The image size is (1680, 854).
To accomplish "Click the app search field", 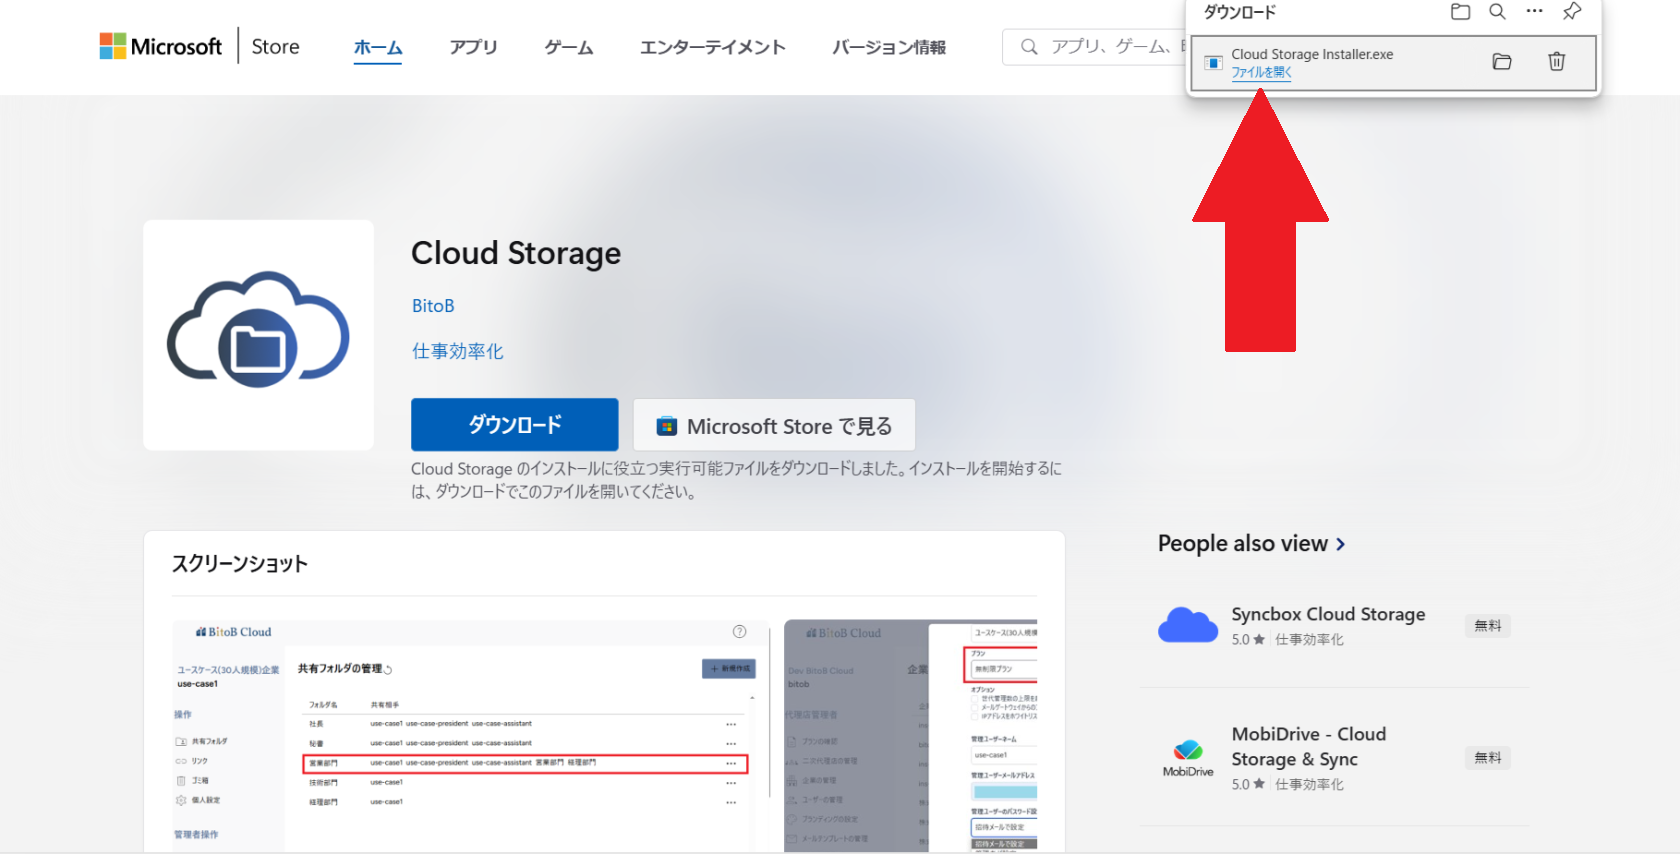I will click(x=1094, y=47).
